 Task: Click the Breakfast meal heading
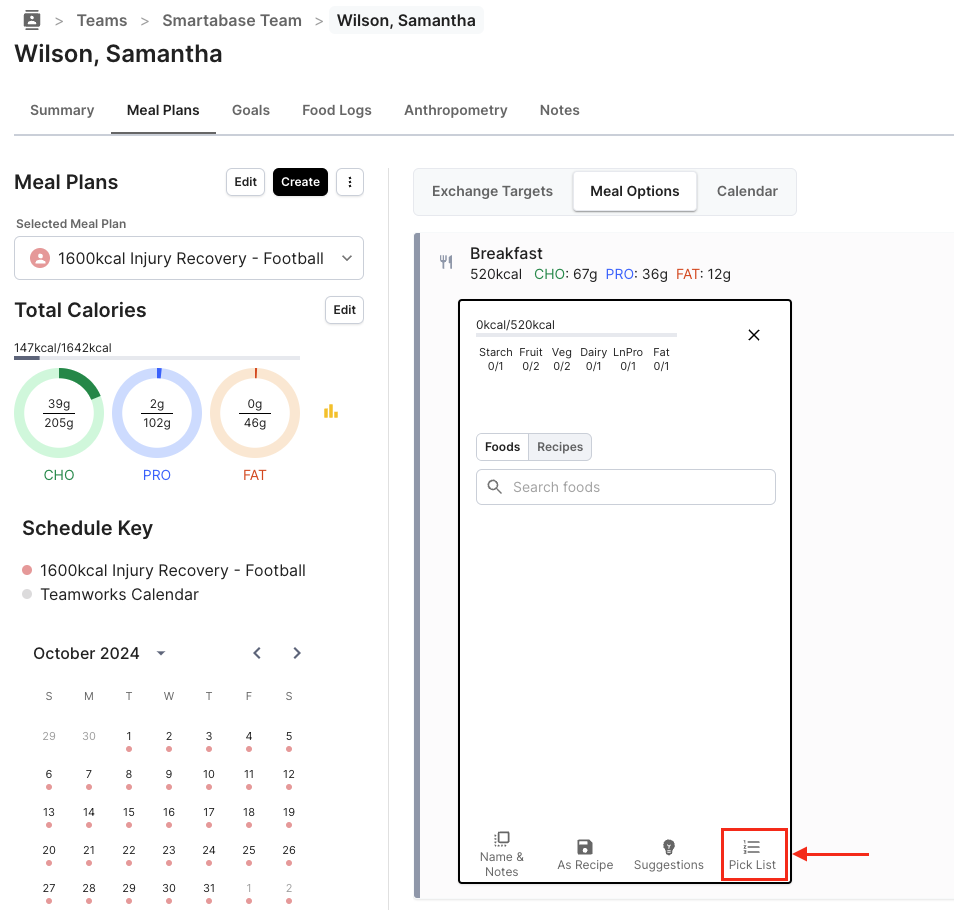pos(506,253)
